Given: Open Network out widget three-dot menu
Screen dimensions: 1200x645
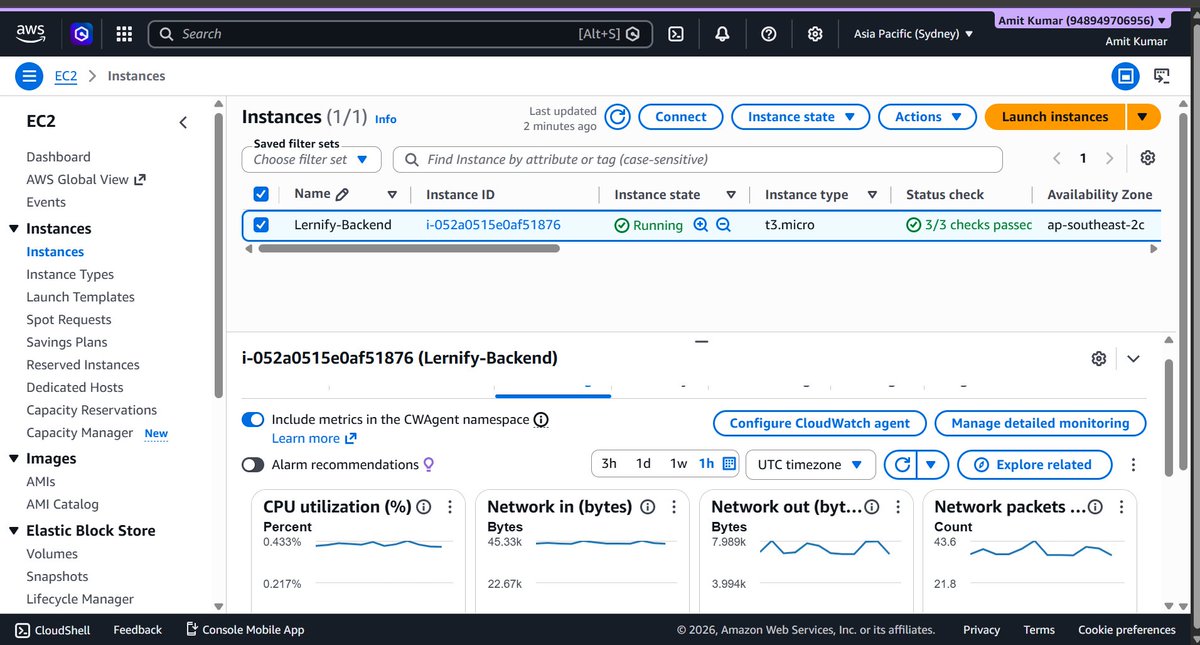Looking at the screenshot, I should 899,507.
